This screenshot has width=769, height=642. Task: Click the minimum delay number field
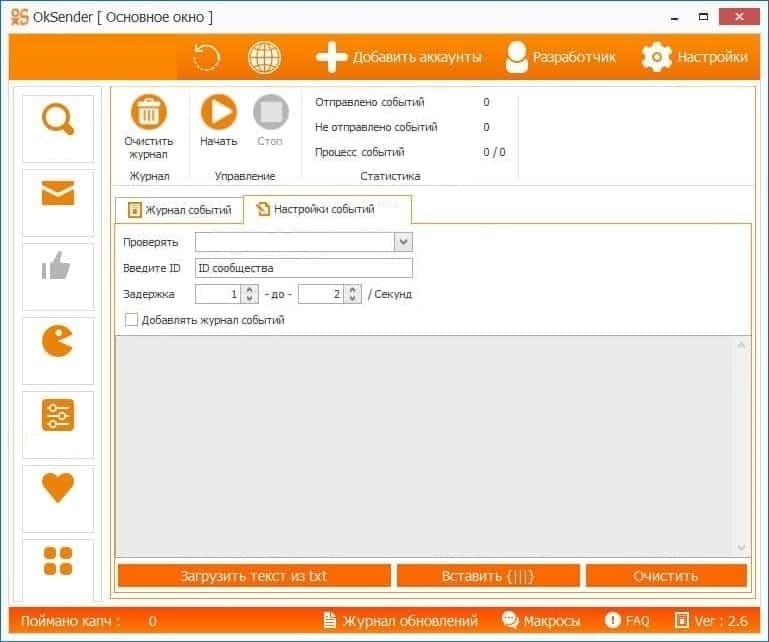(218, 294)
